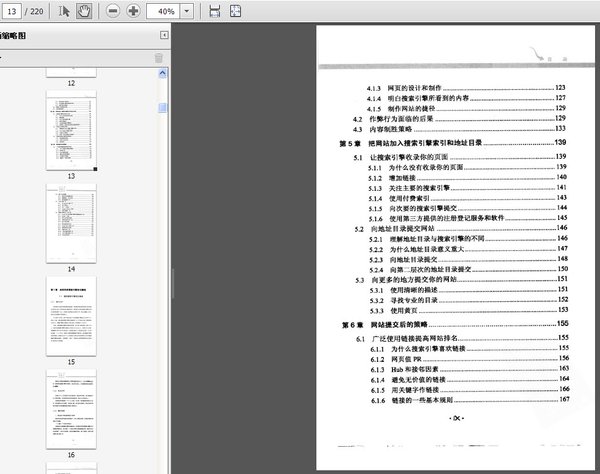Open page 13 thumbnail
The width and height of the screenshot is (600, 474).
72,130
